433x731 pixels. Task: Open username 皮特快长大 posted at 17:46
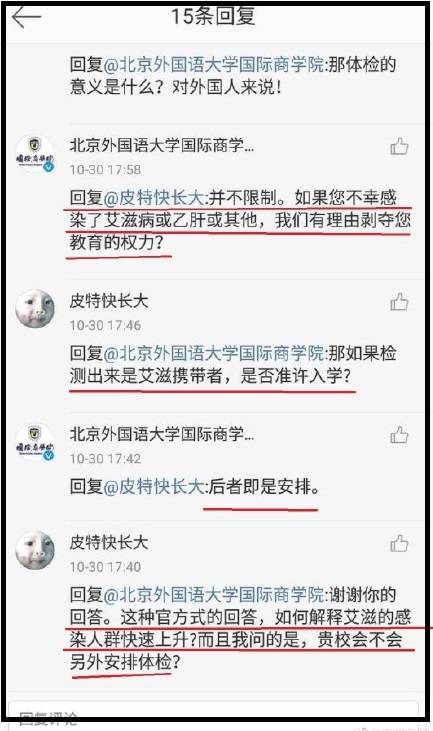click(x=109, y=301)
